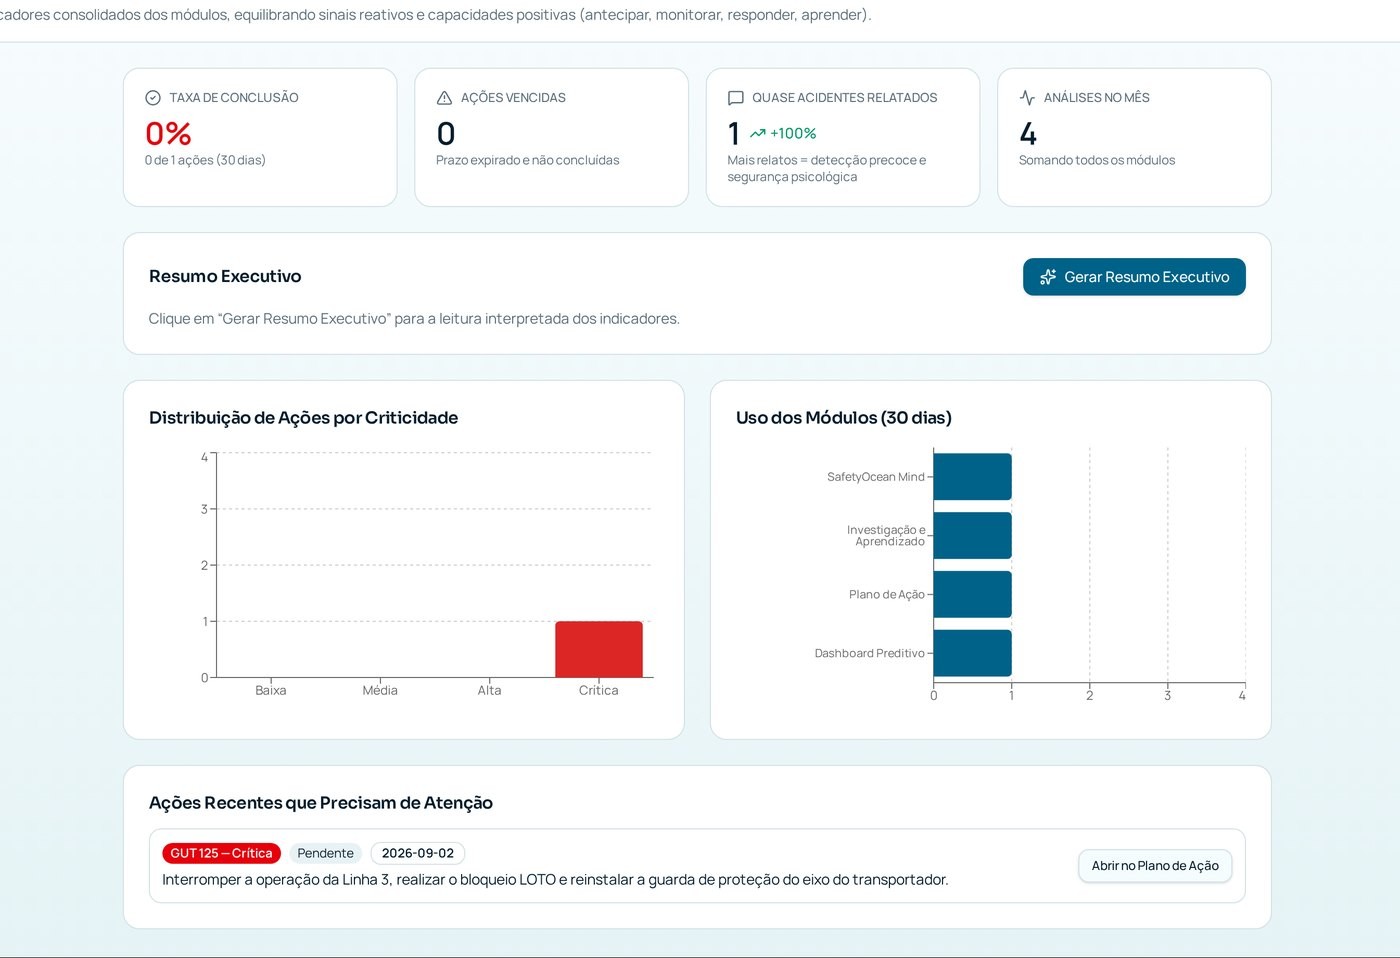
Task: Click the Plano de Ação bar in the chart
Action: point(972,594)
